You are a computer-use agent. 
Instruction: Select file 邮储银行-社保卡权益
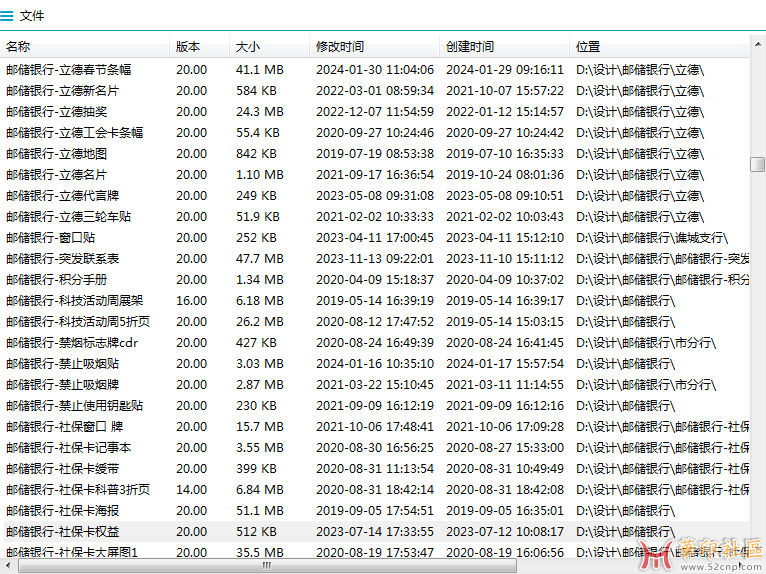pyautogui.click(x=63, y=532)
